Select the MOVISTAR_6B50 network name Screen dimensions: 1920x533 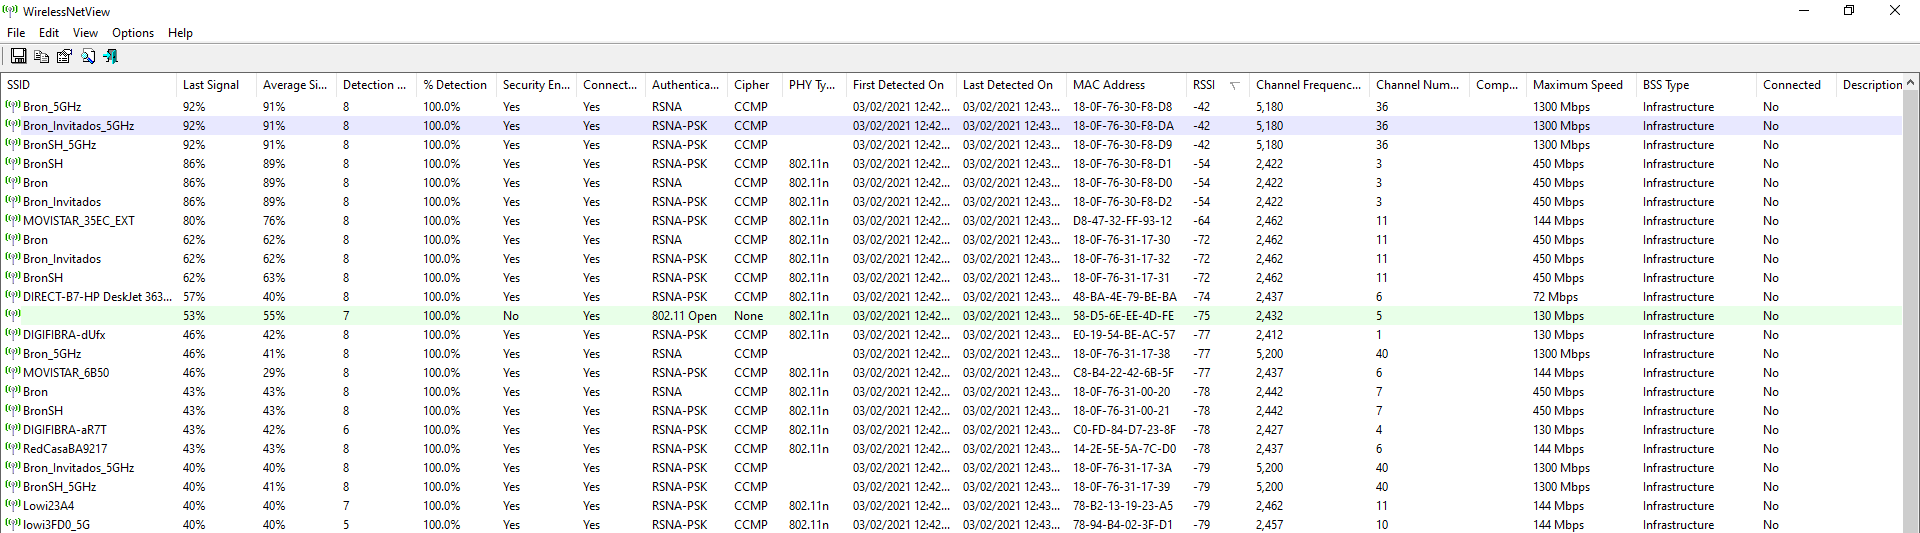66,373
